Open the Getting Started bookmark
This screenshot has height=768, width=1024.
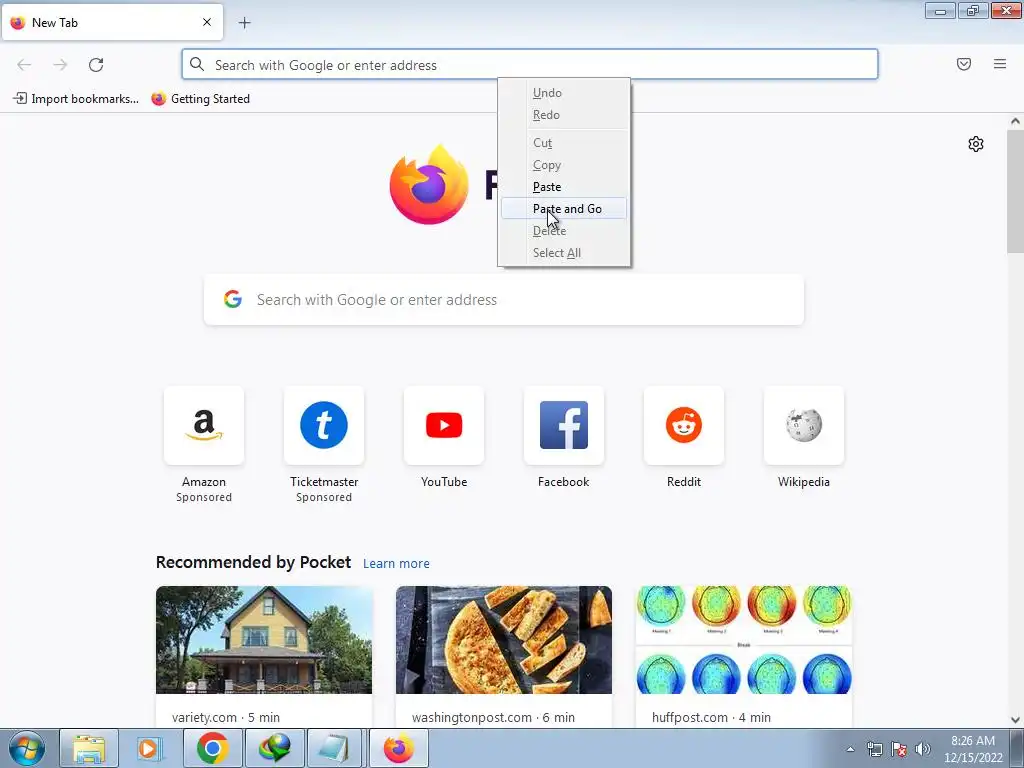pos(200,99)
